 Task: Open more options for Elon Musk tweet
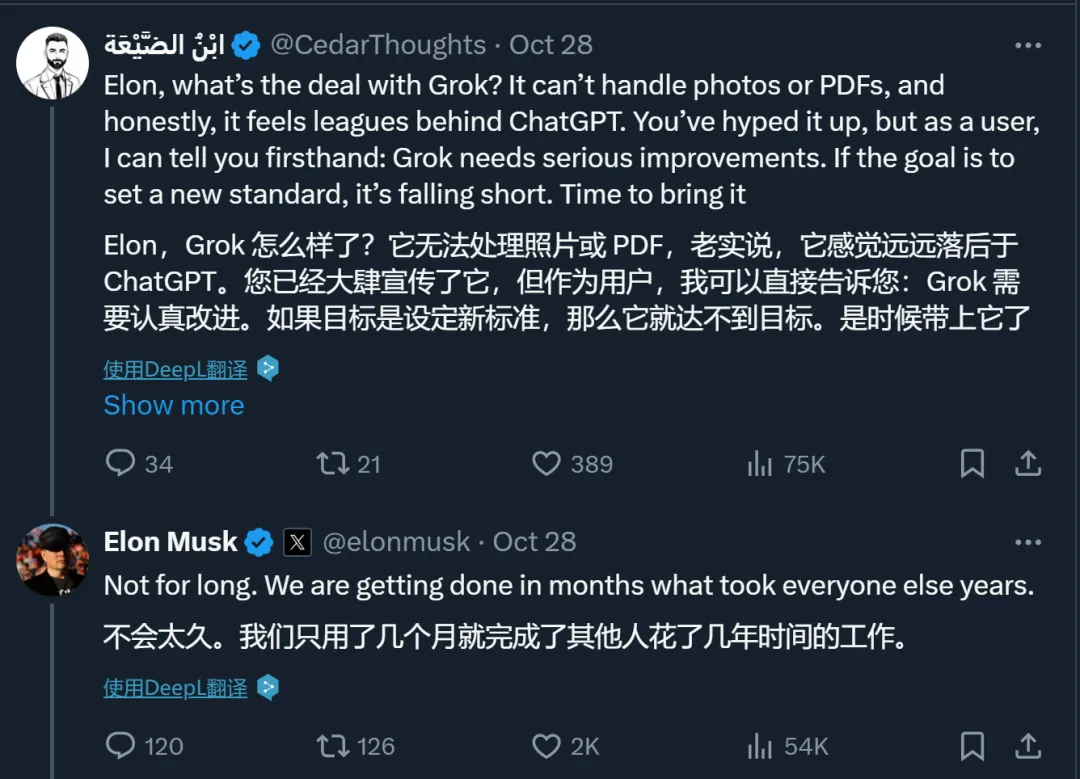tap(1028, 542)
